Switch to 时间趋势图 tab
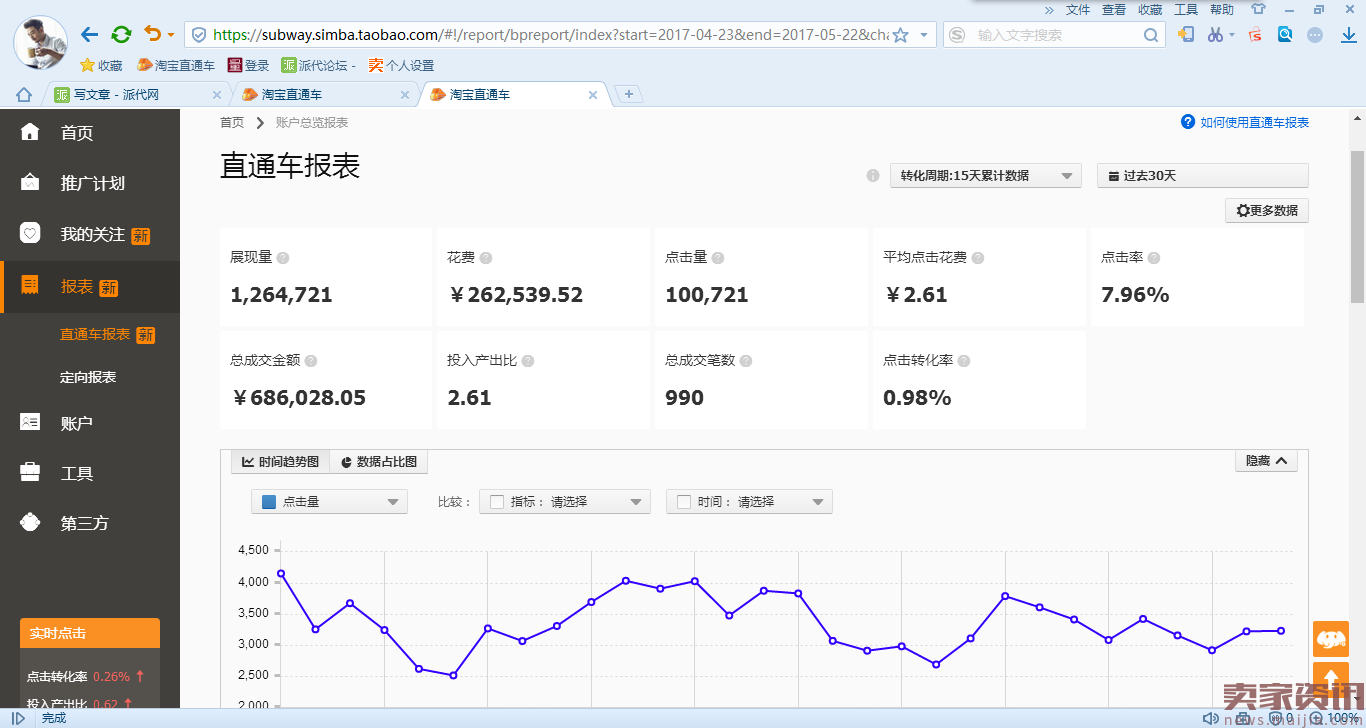Viewport: 1366px width, 728px height. (280, 462)
